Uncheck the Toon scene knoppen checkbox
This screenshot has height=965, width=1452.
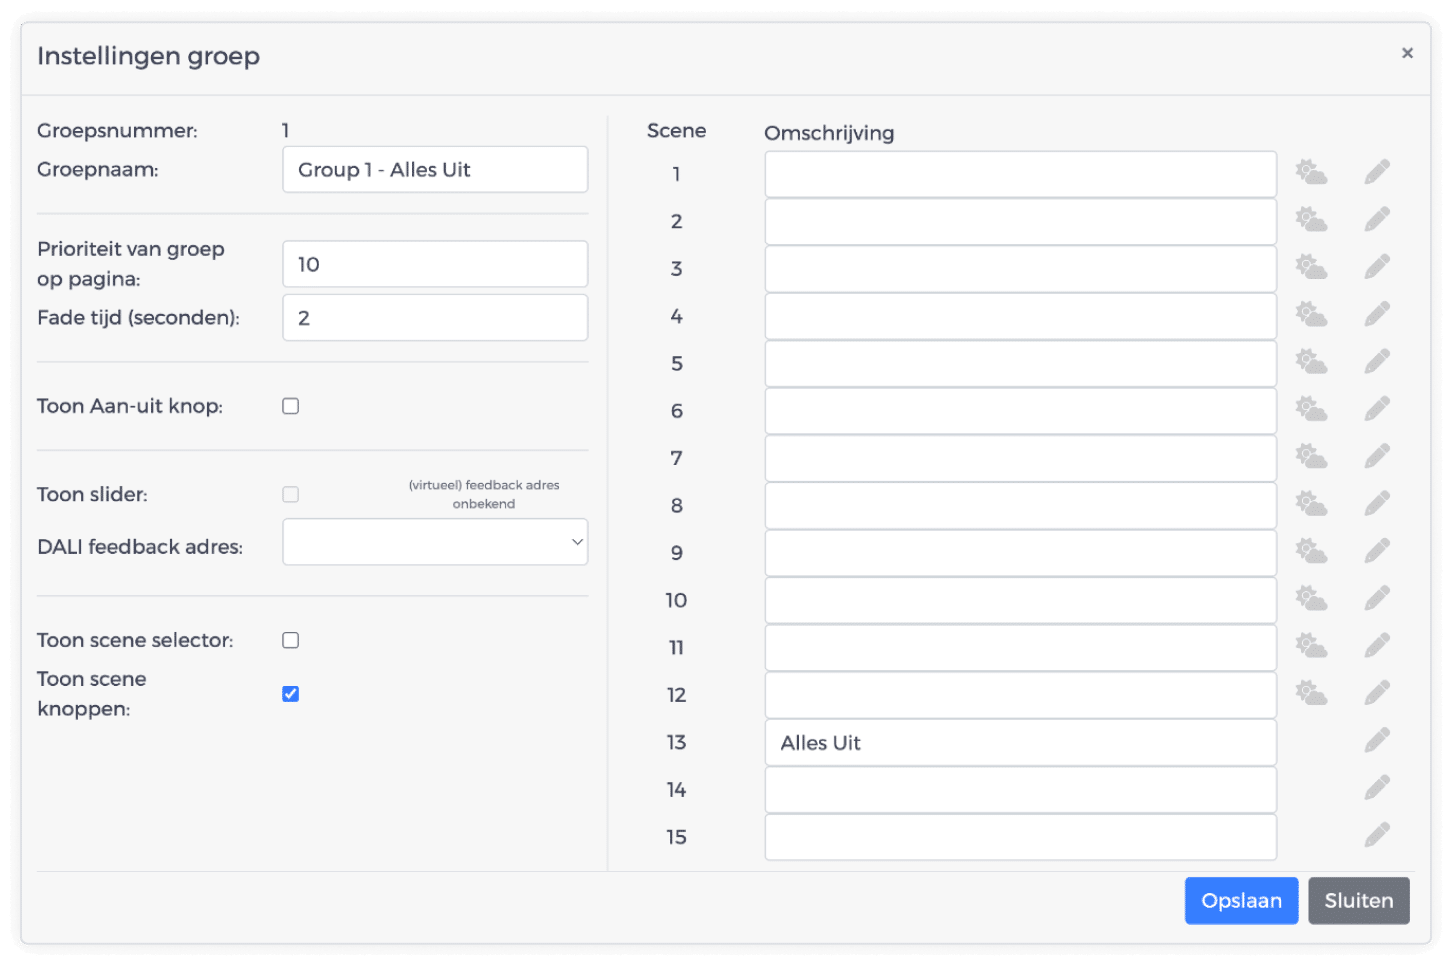(x=291, y=694)
